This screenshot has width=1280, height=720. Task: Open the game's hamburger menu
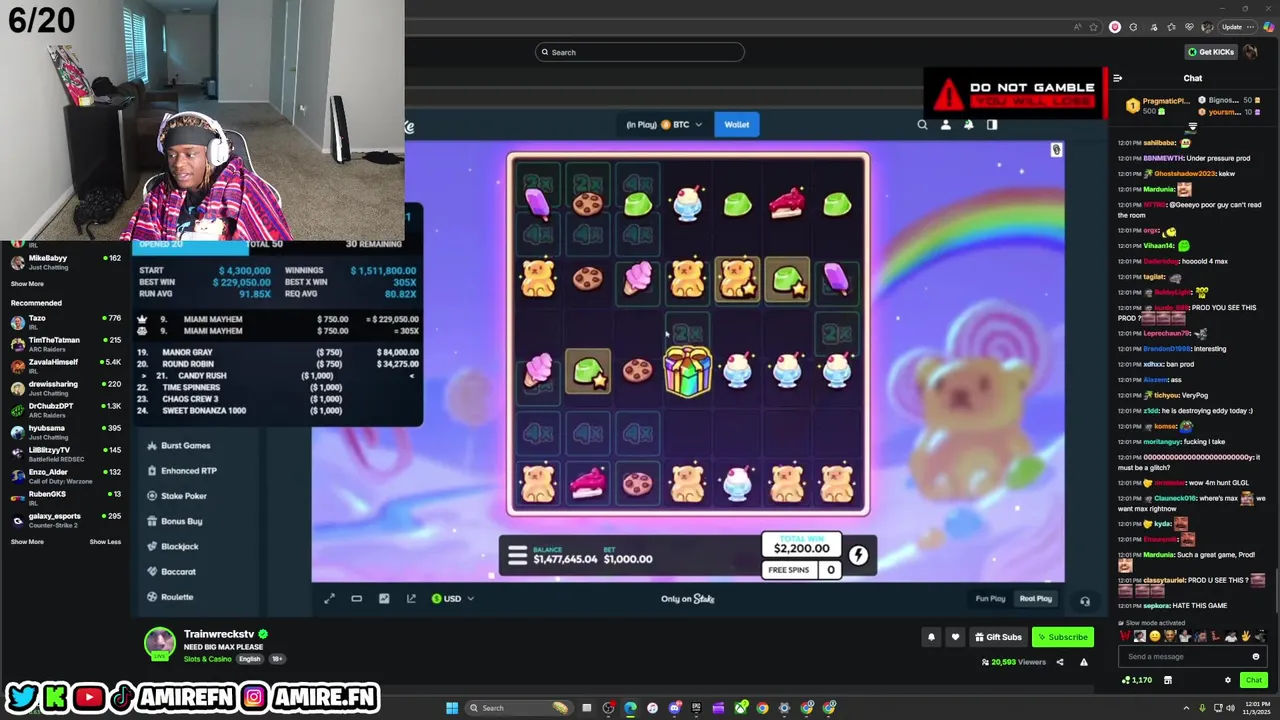tap(517, 556)
